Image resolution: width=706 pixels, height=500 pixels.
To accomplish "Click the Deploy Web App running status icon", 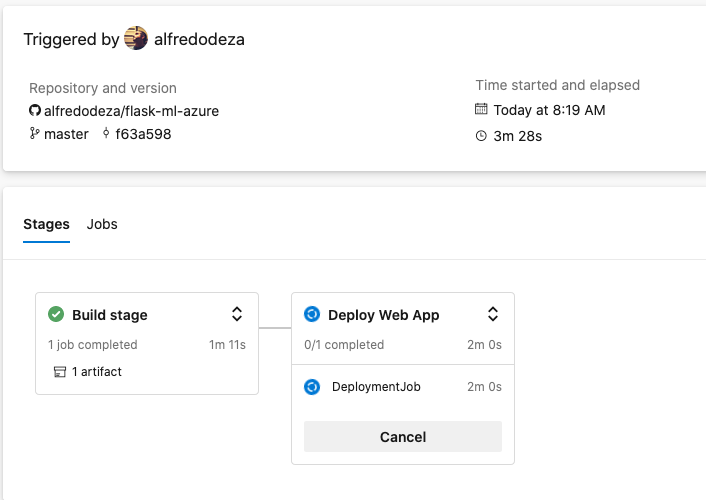I will click(x=312, y=315).
